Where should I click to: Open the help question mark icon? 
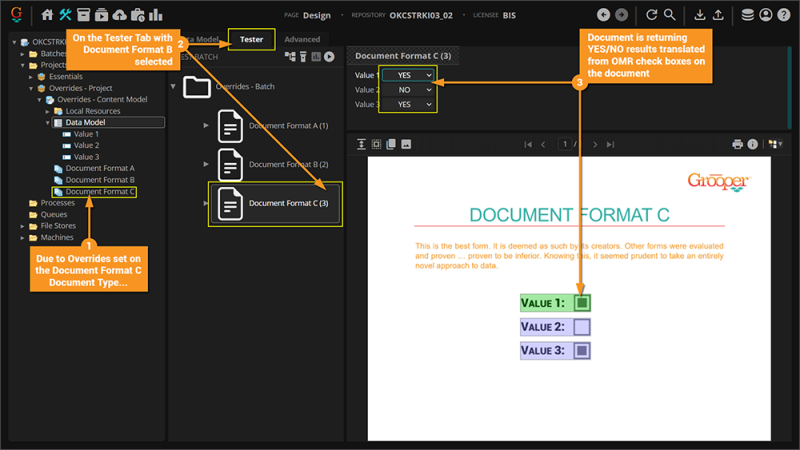[x=784, y=15]
